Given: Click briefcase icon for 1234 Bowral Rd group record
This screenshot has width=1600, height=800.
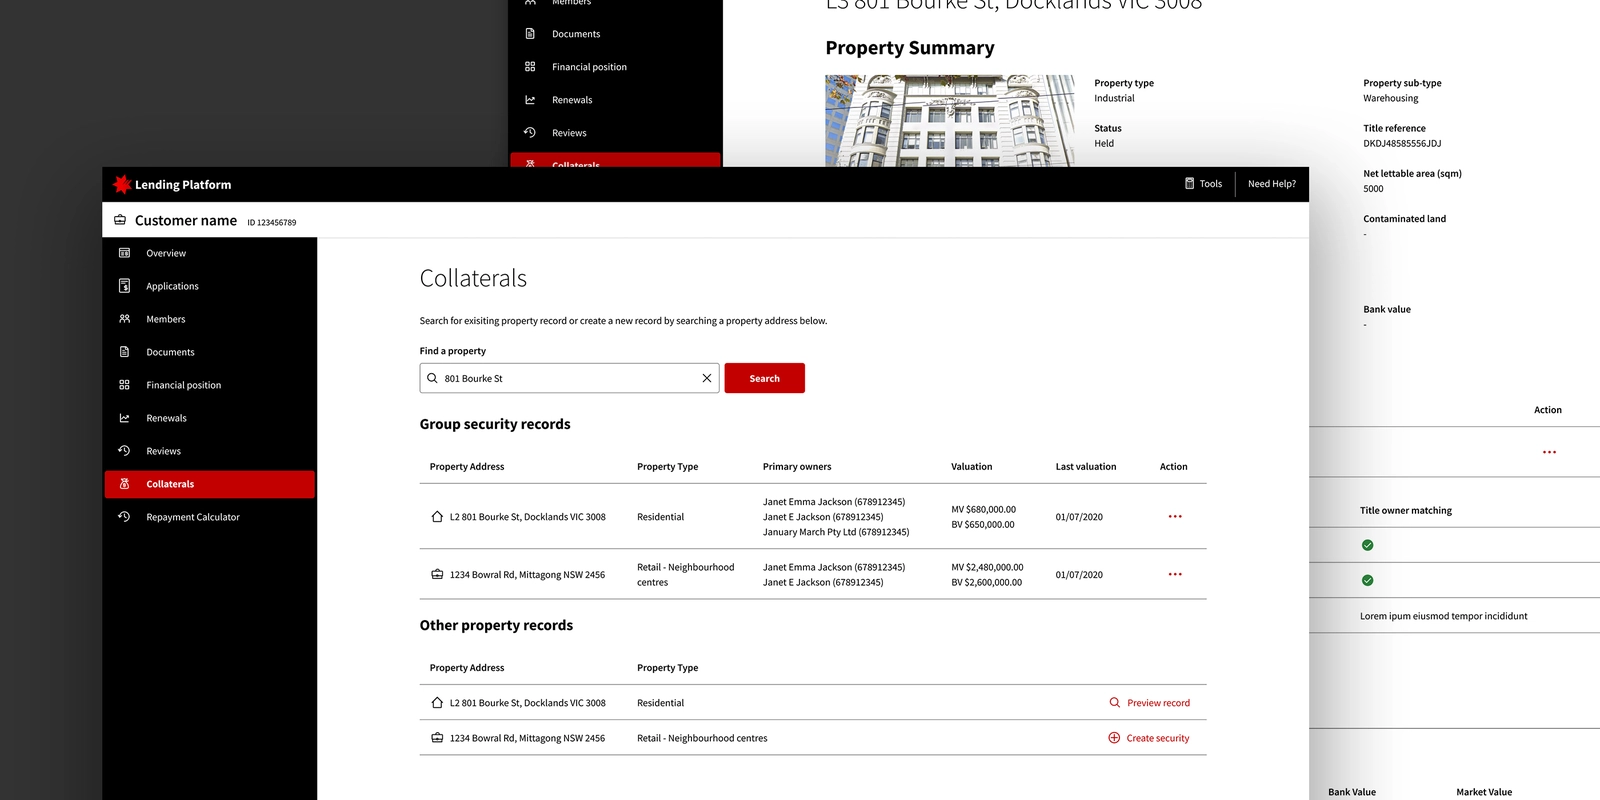Looking at the screenshot, I should click(x=437, y=575).
